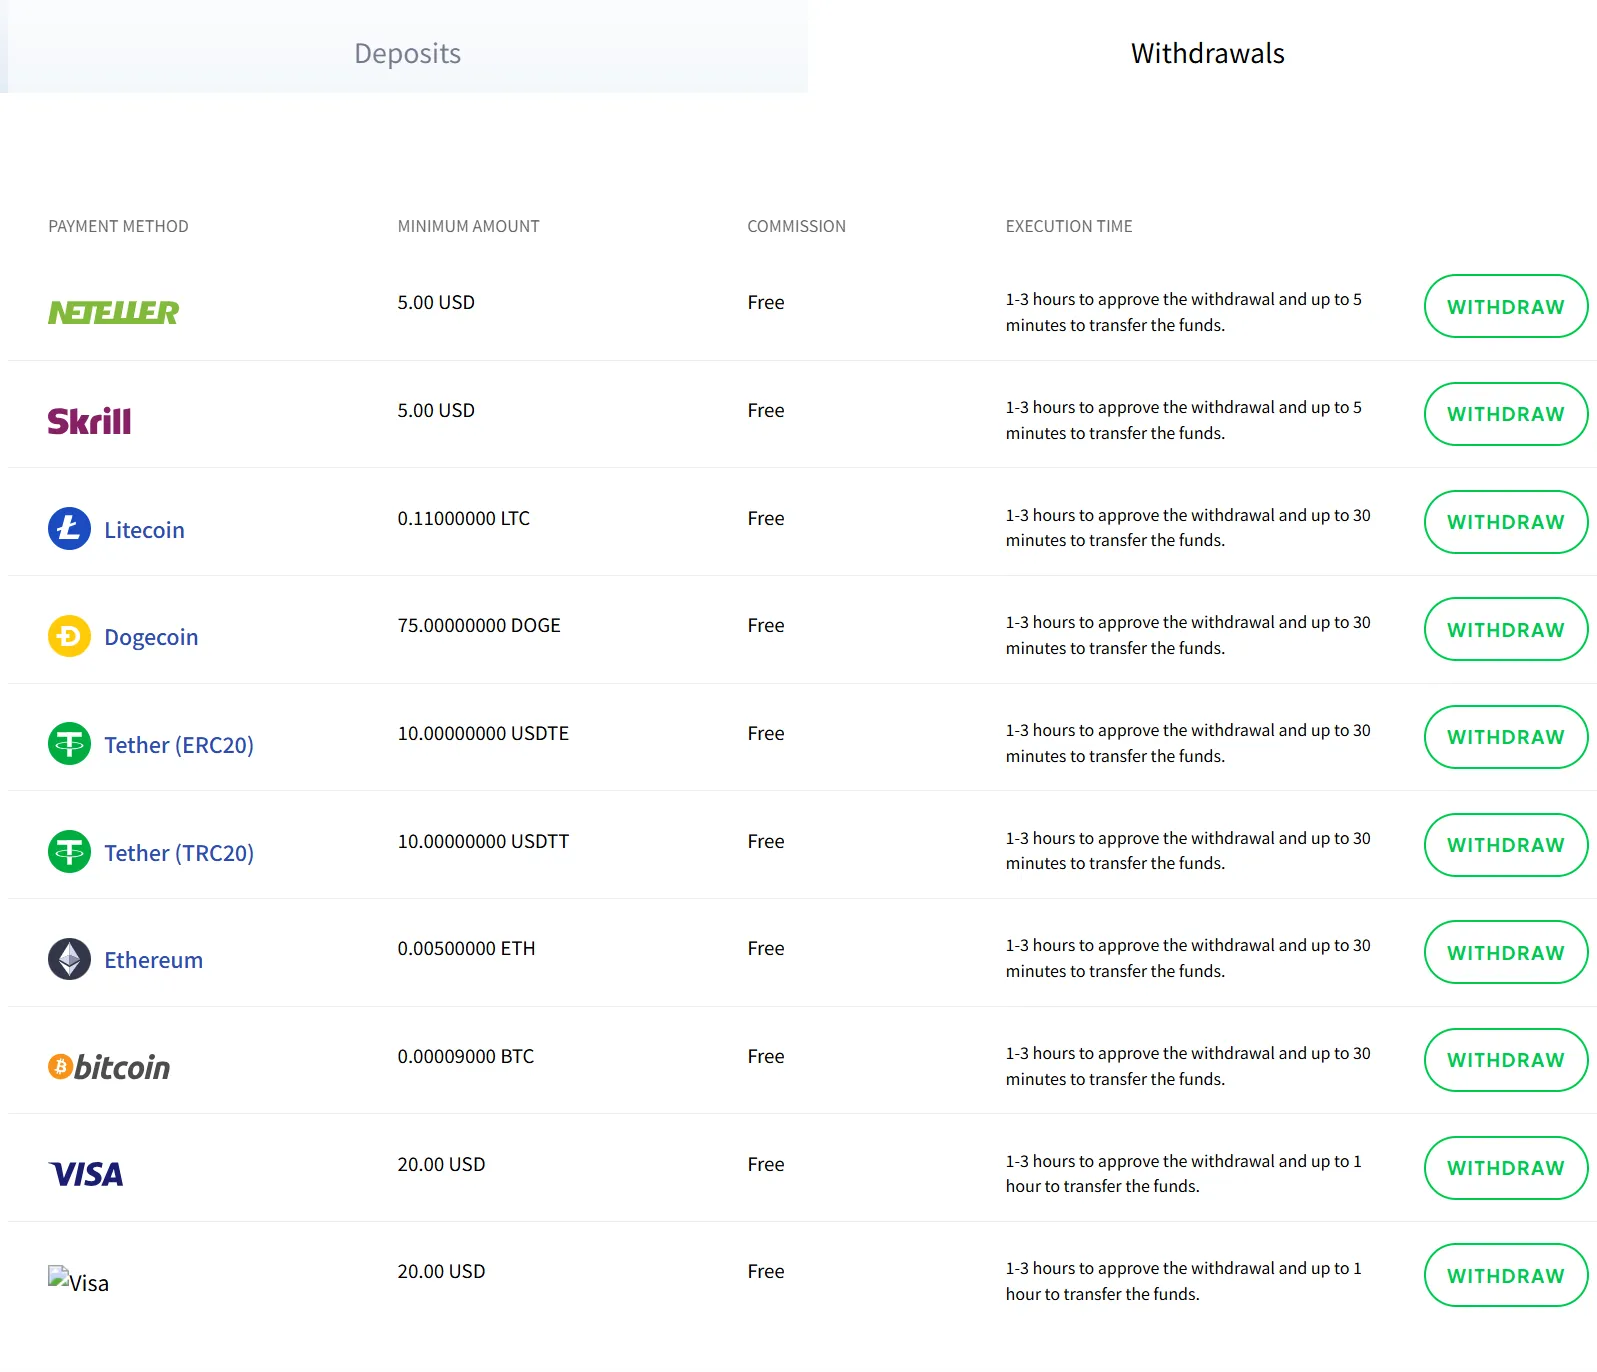Click the VISA logo

(86, 1174)
